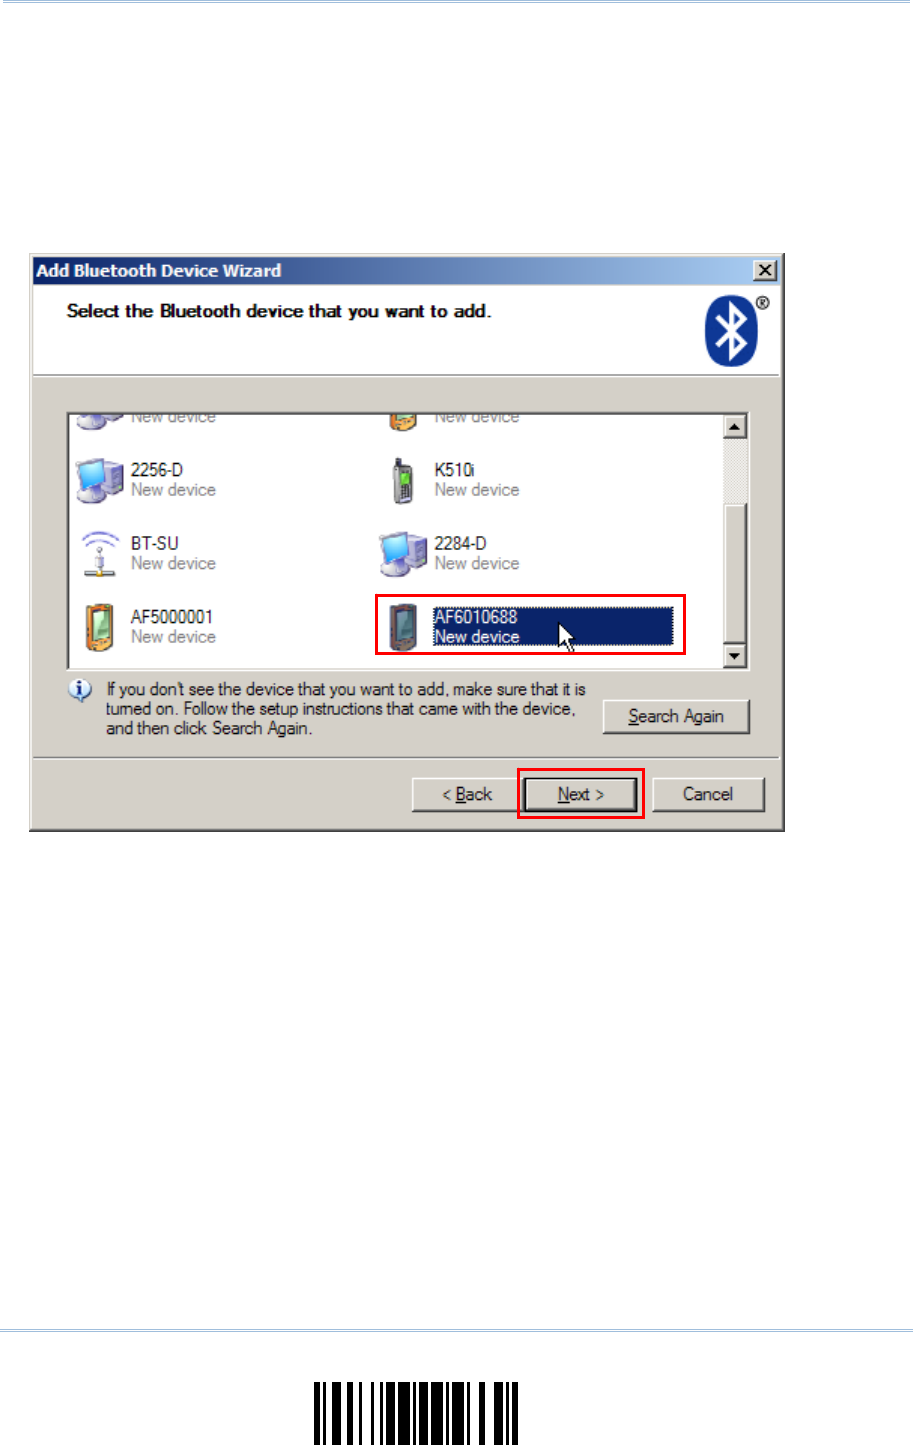913x1445 pixels.
Task: Select the 2256-D computer icon
Action: 99,480
